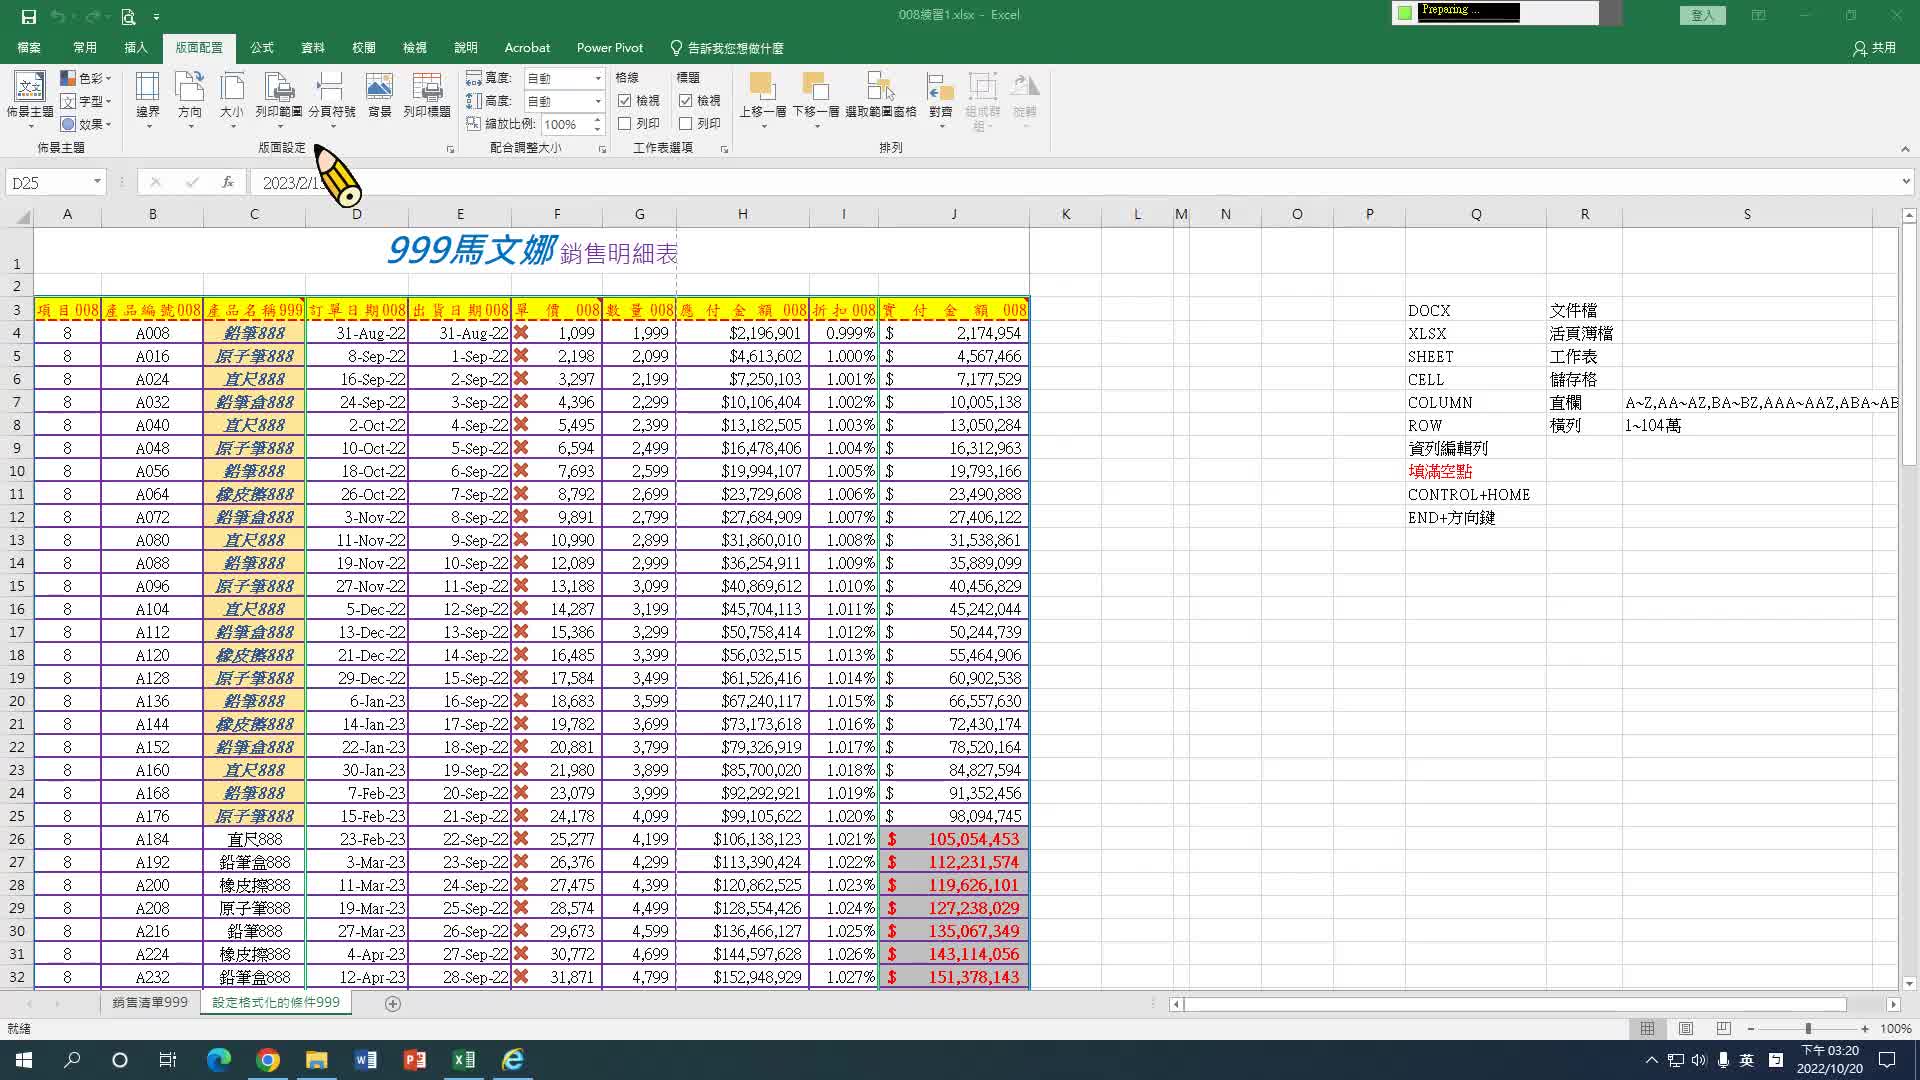Choose page 方向 orientation
1920x1080 pixels.
pyautogui.click(x=190, y=100)
